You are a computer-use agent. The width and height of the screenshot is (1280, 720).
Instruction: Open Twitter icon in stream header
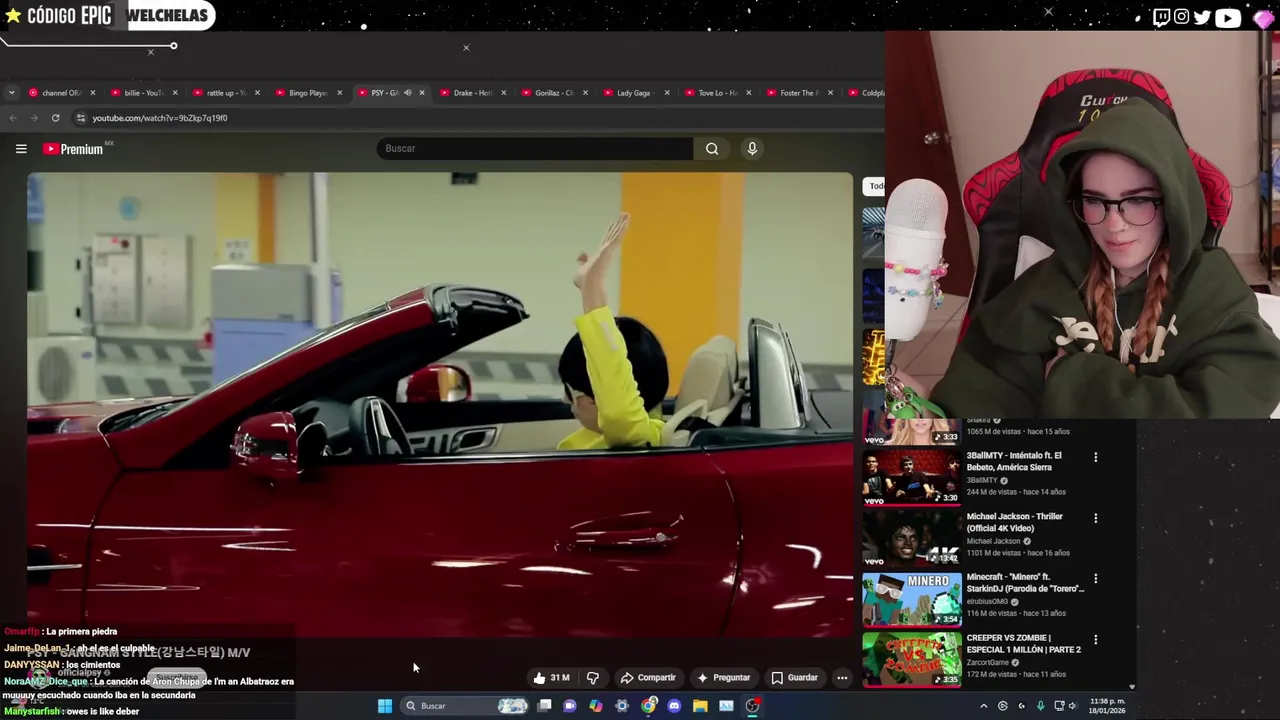coord(1202,17)
